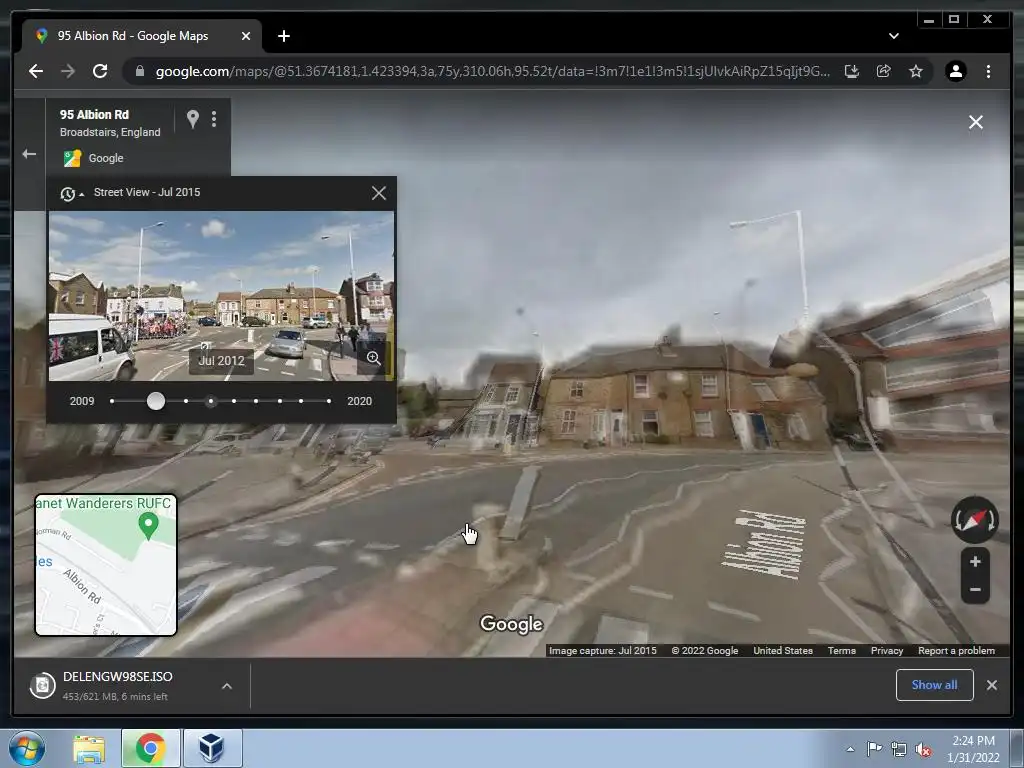This screenshot has width=1024, height=768.
Task: Click the United States link
Action: [782, 650]
